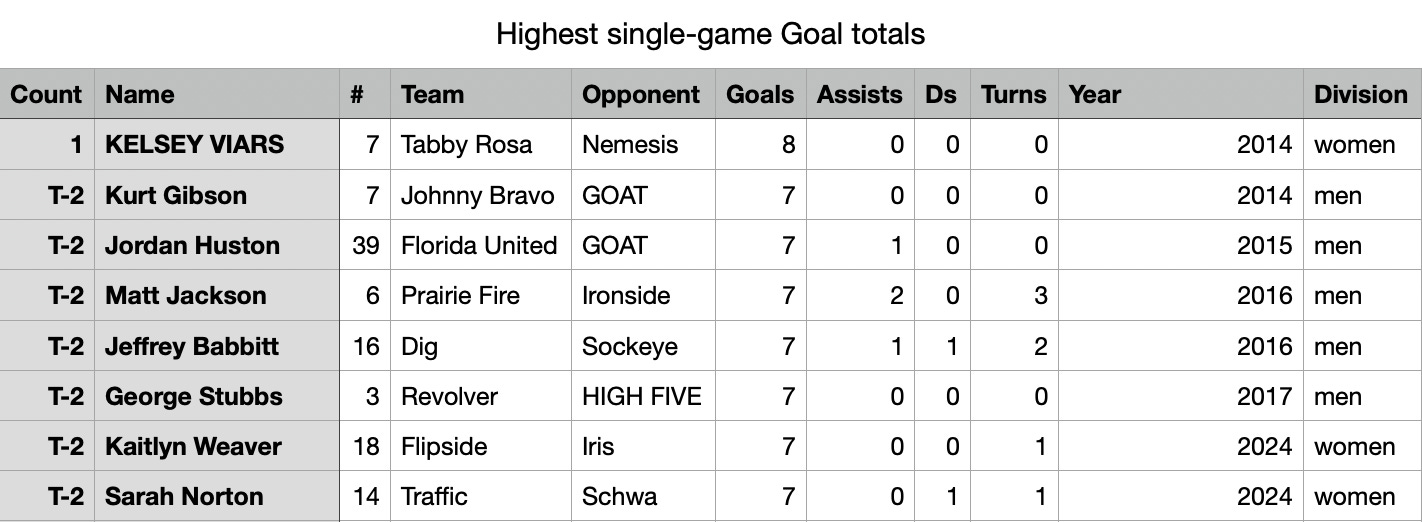Screen dimensions: 1422x522
Task: Select Kaitlyn Weaver's name cell
Action: point(217,446)
